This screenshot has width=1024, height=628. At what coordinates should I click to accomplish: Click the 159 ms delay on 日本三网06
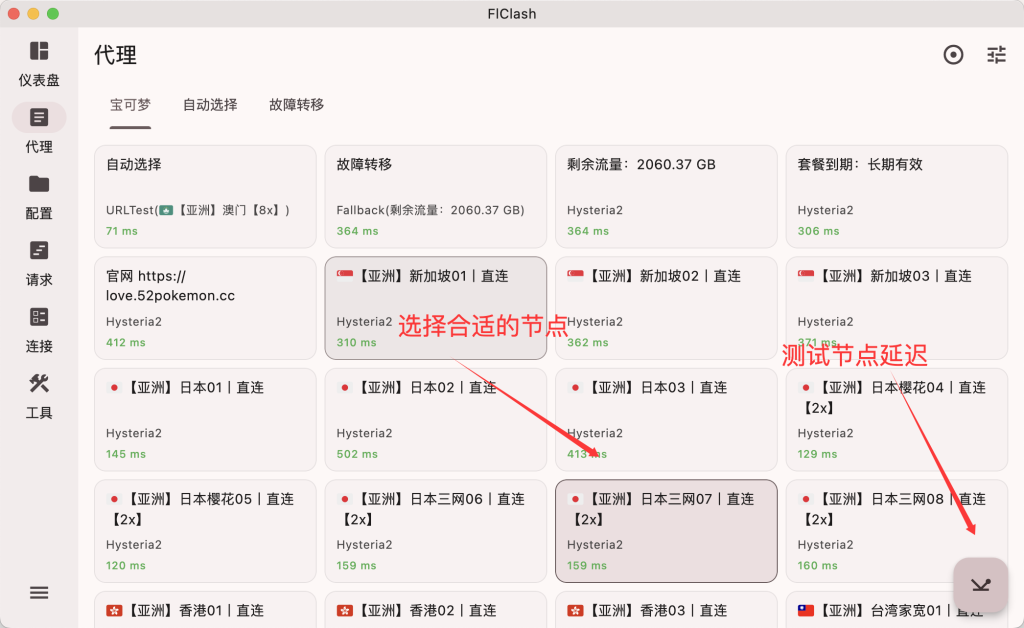pyautogui.click(x=357, y=566)
